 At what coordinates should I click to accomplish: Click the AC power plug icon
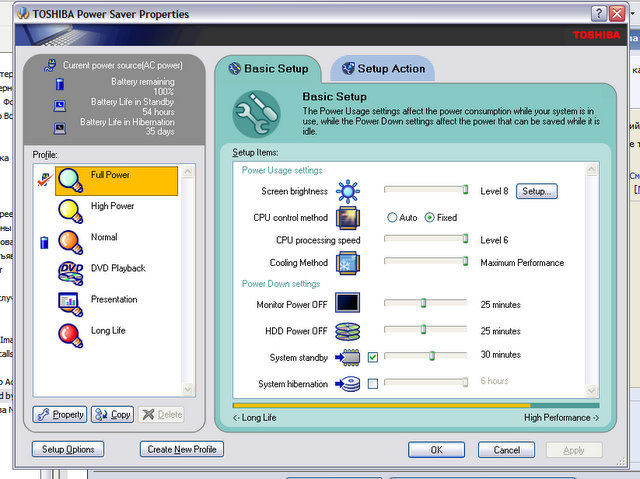pyautogui.click(x=50, y=65)
